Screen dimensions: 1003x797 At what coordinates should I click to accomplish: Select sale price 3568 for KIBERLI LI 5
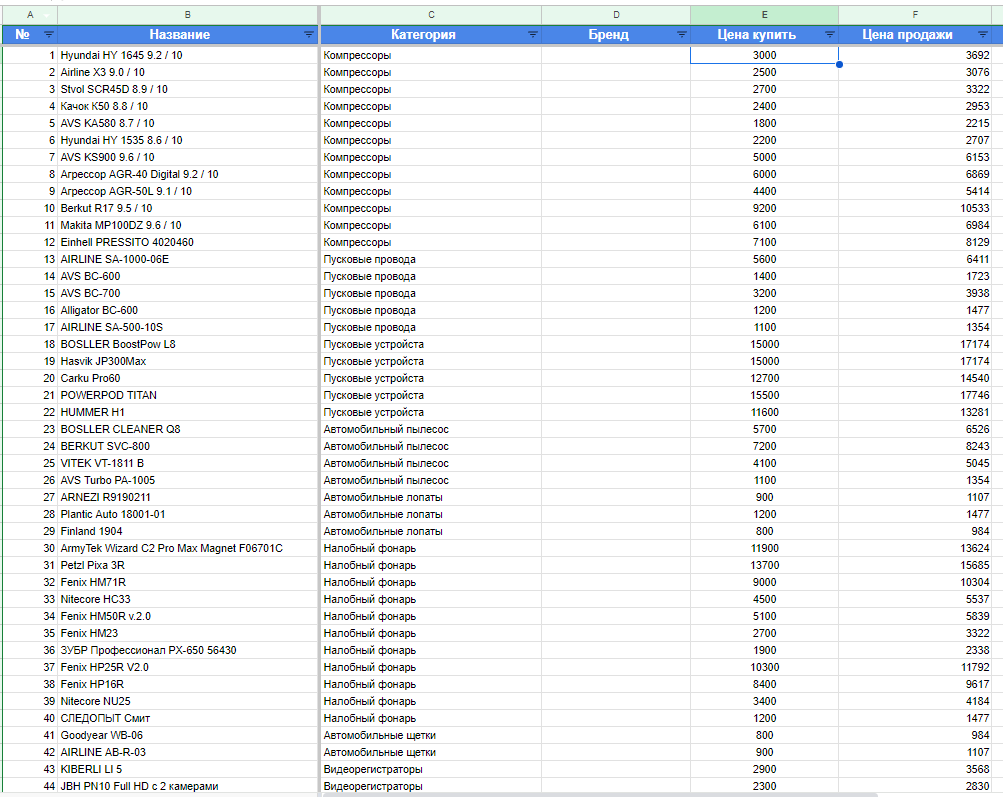pos(915,769)
